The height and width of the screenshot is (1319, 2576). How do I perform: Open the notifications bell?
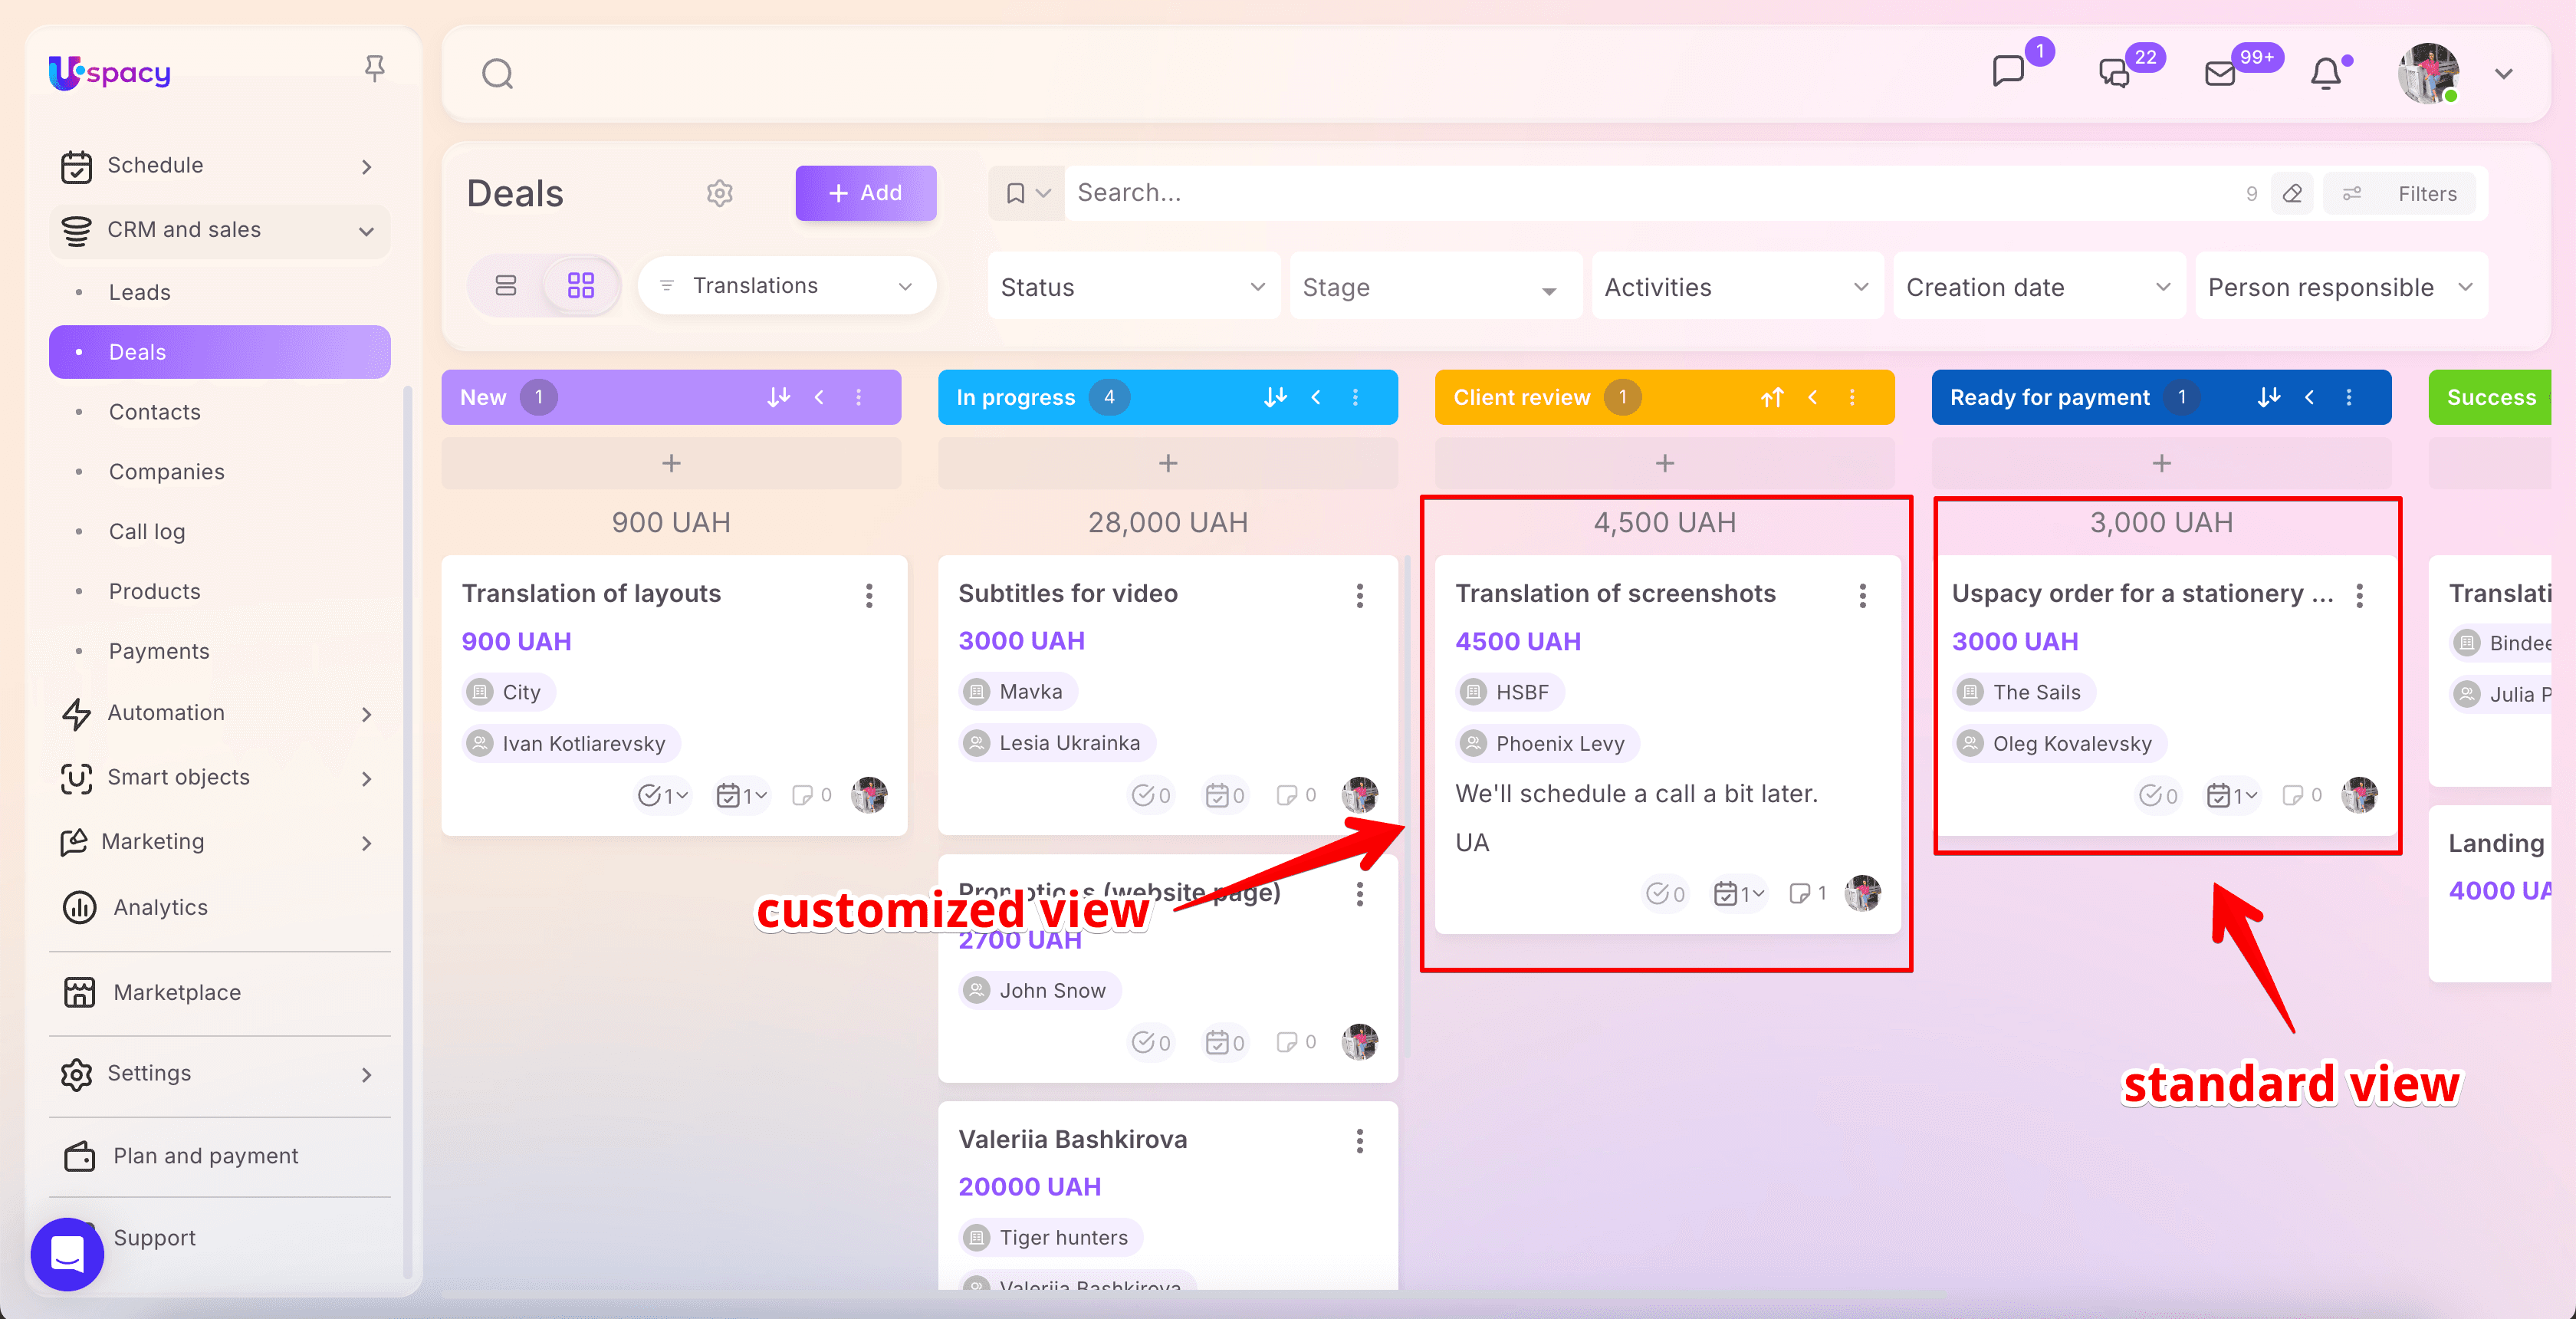(2326, 73)
